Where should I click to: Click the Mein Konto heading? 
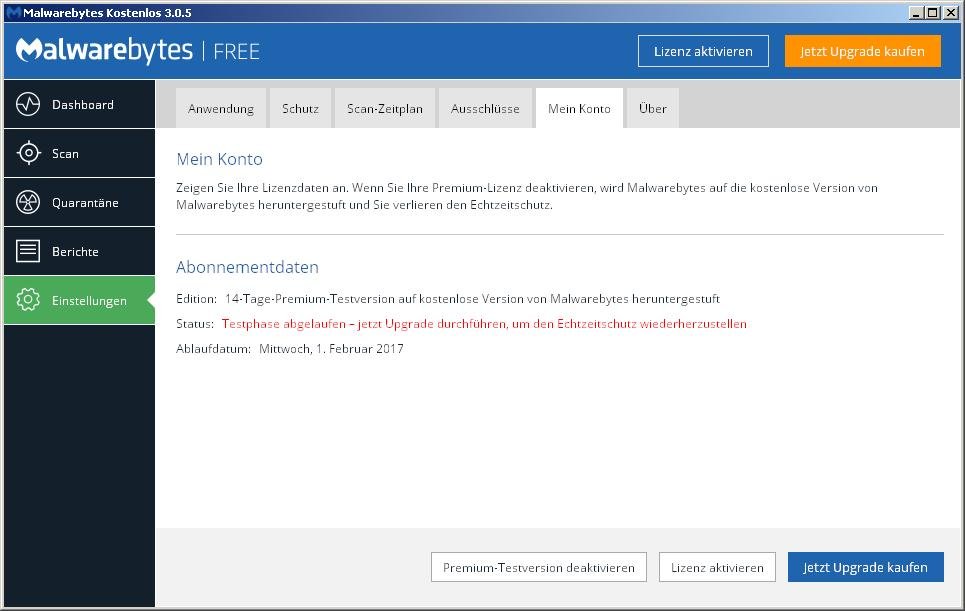click(219, 159)
